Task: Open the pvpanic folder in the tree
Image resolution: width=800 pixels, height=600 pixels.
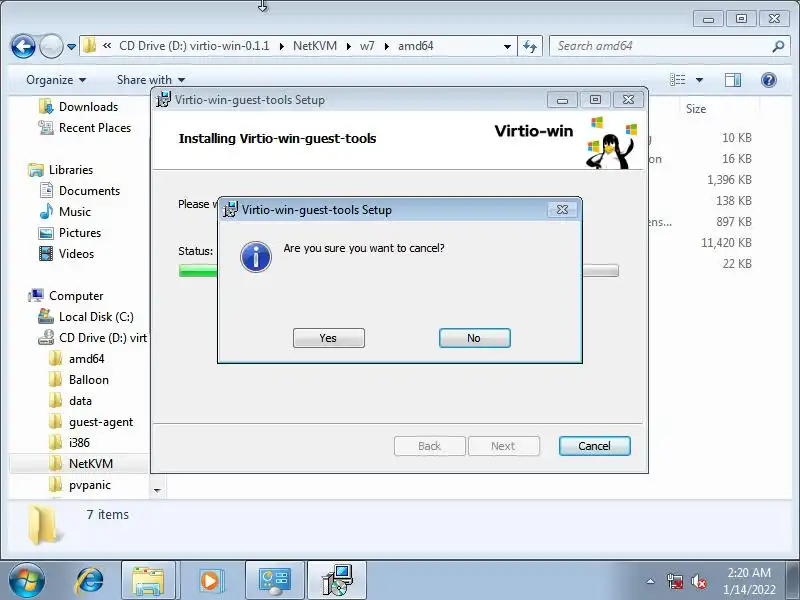Action: [90, 485]
